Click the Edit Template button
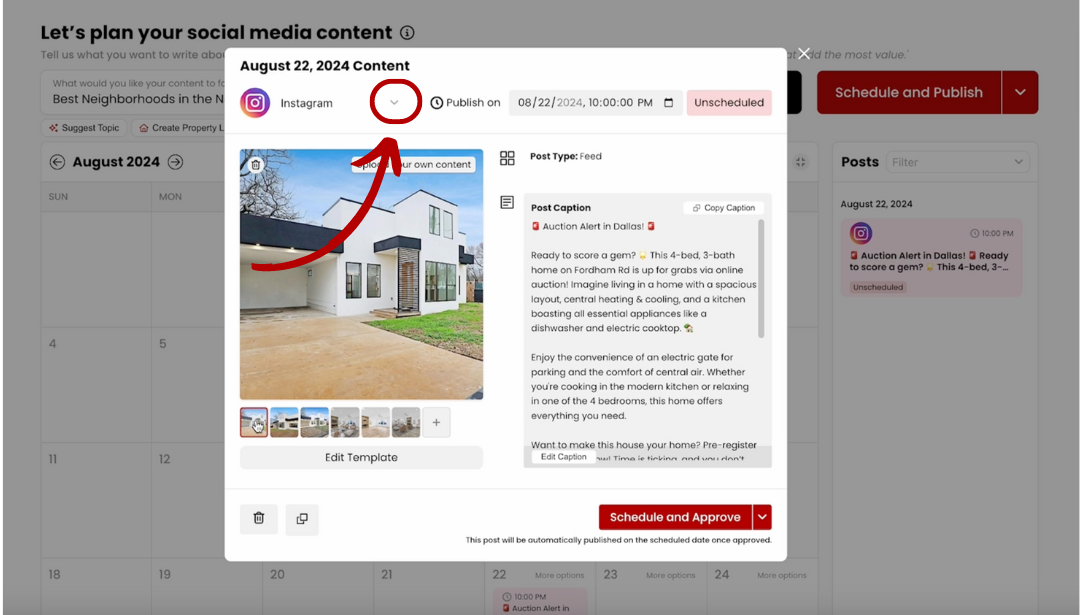 coord(361,457)
